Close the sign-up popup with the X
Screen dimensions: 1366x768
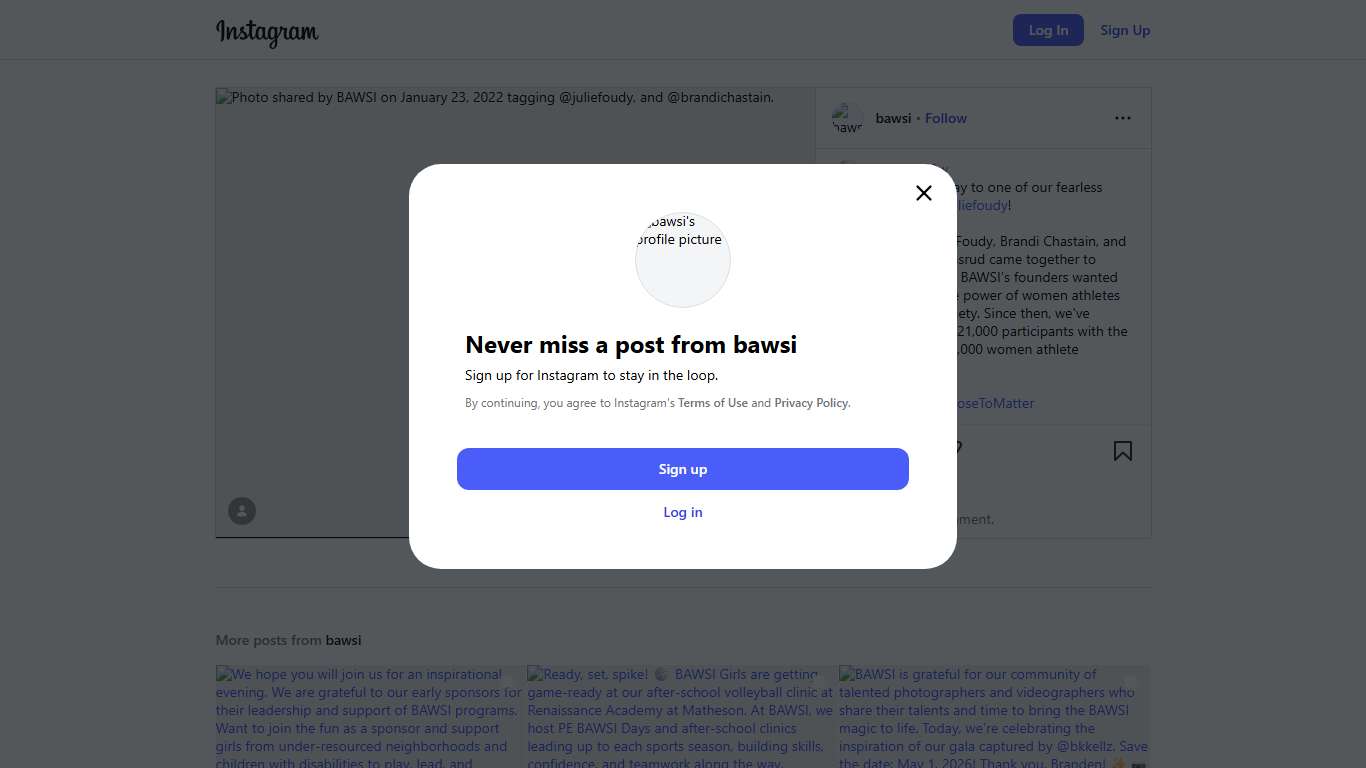[x=924, y=193]
